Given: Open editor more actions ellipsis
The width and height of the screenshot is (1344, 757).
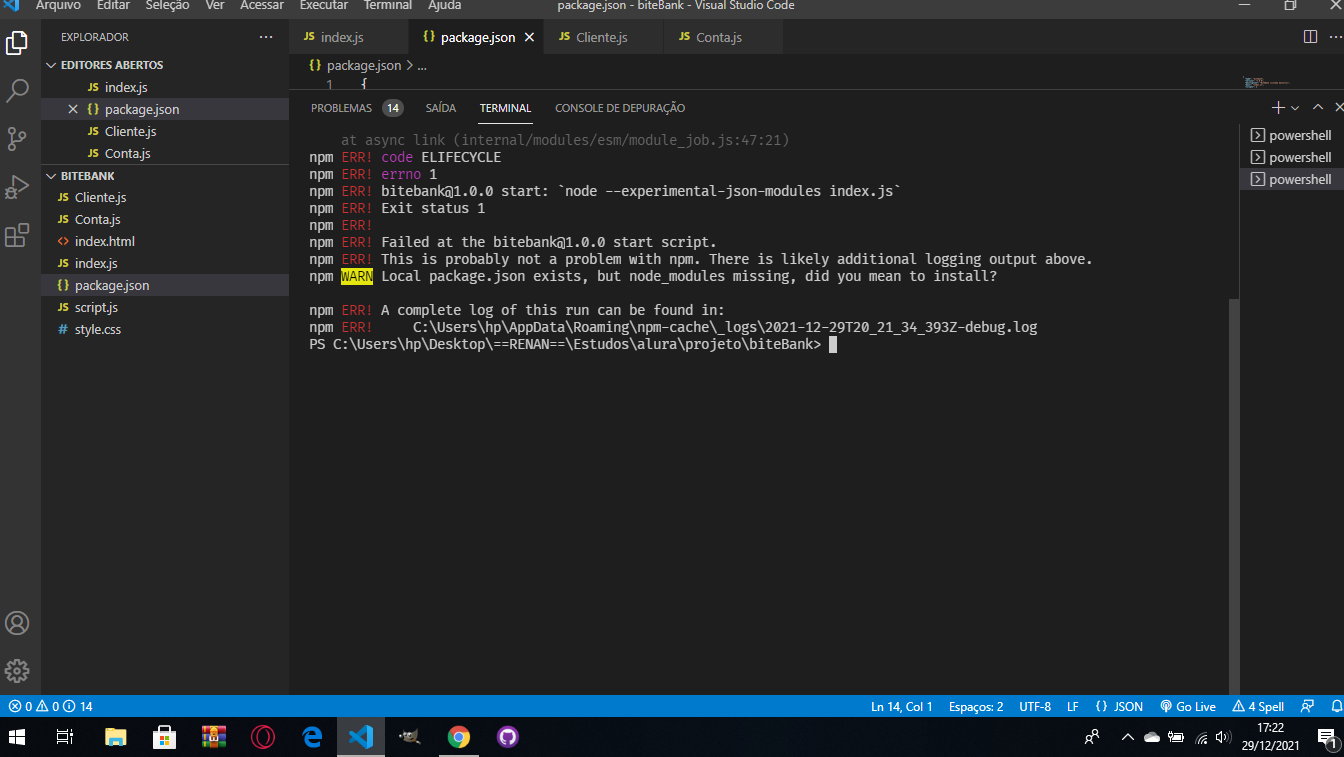Looking at the screenshot, I should coord(1338,37).
